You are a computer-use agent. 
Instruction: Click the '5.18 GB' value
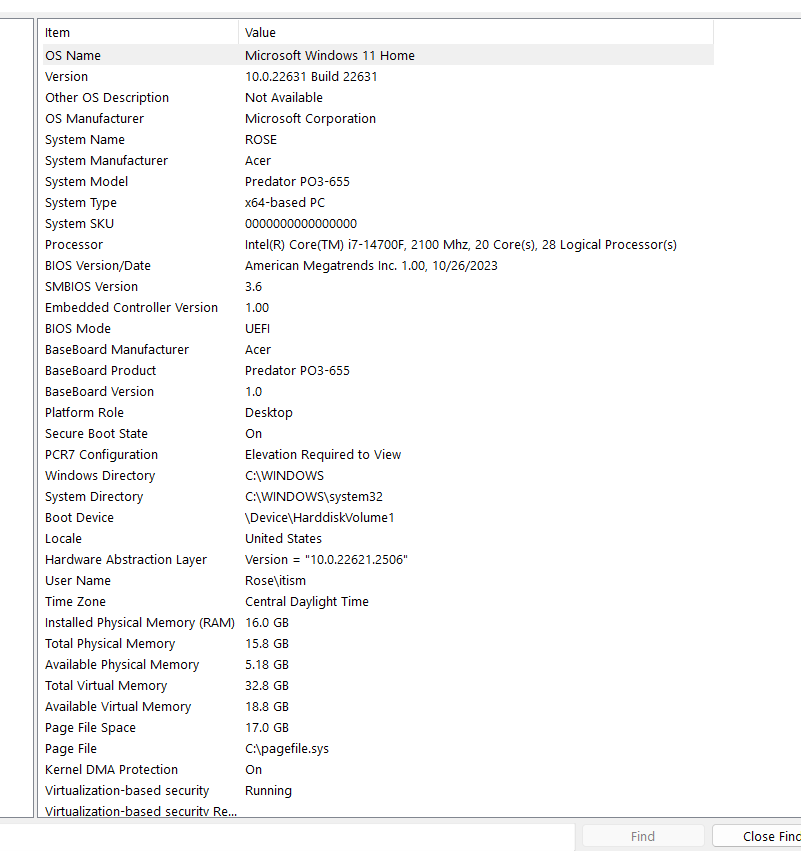(266, 664)
